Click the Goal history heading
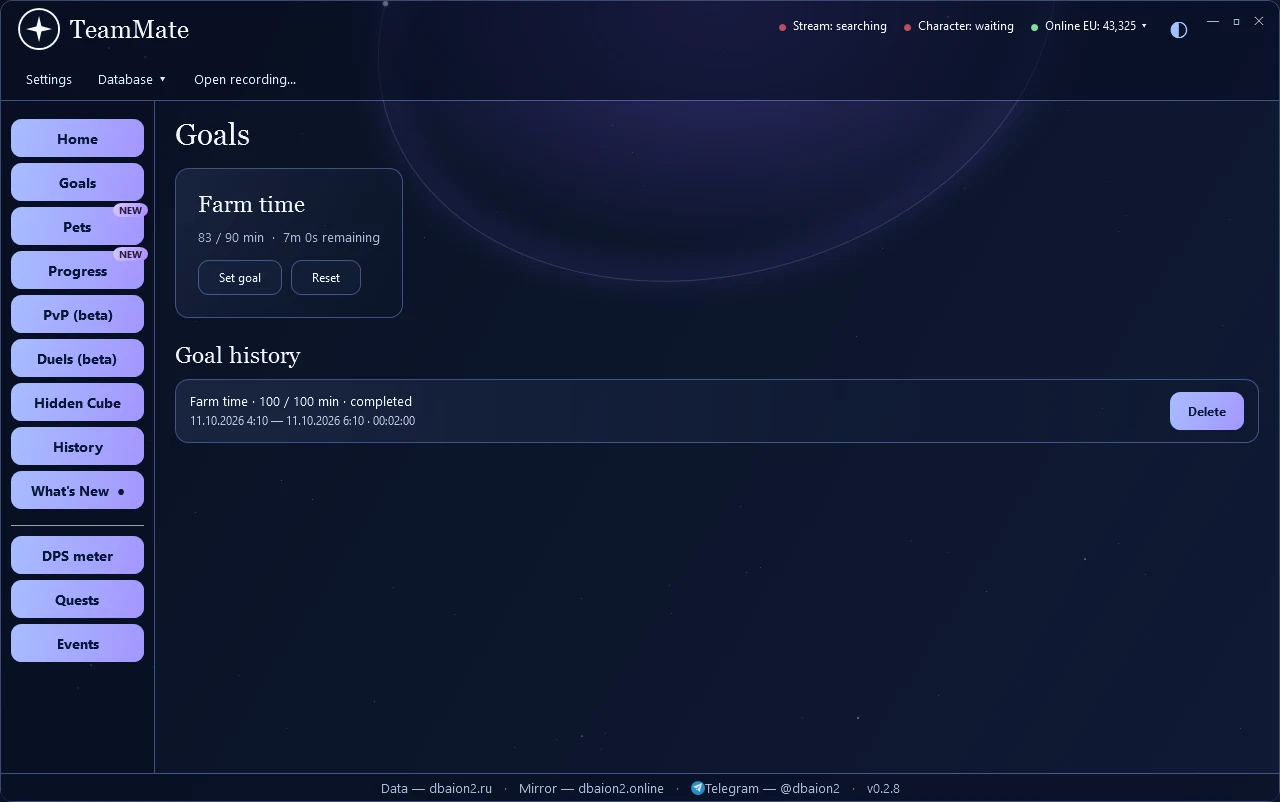This screenshot has height=802, width=1280. [x=238, y=355]
